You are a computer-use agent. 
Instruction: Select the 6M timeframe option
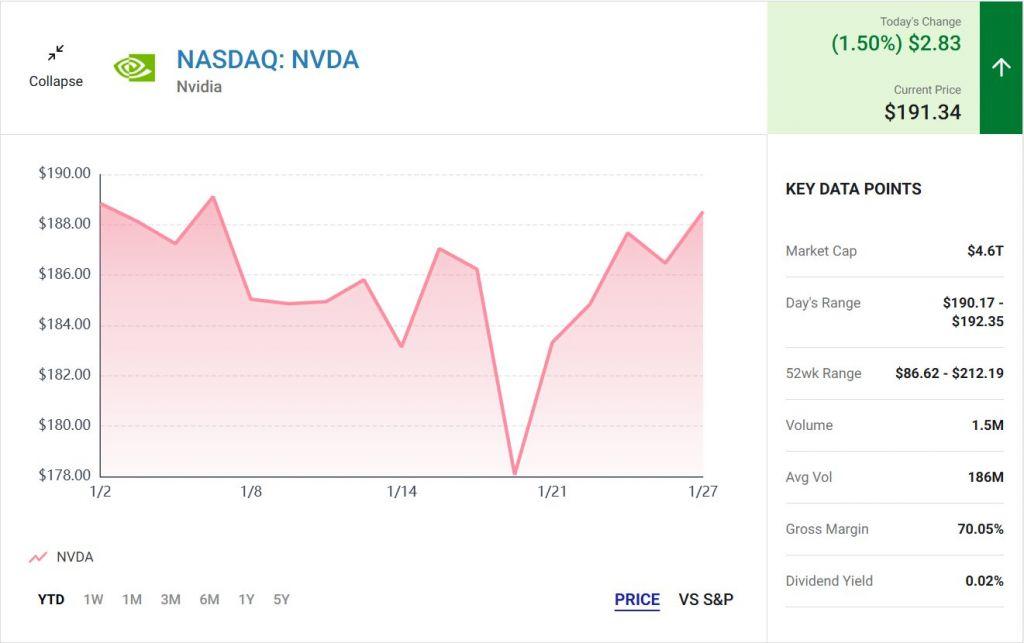point(209,599)
